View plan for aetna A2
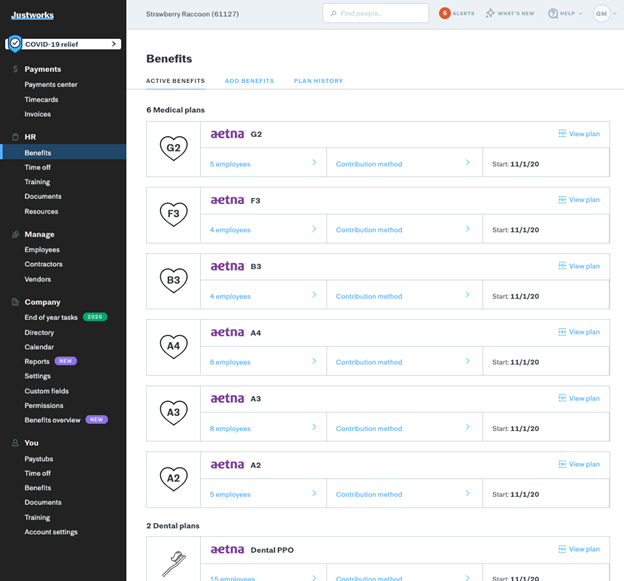Viewport: 624px width, 581px height. point(579,464)
